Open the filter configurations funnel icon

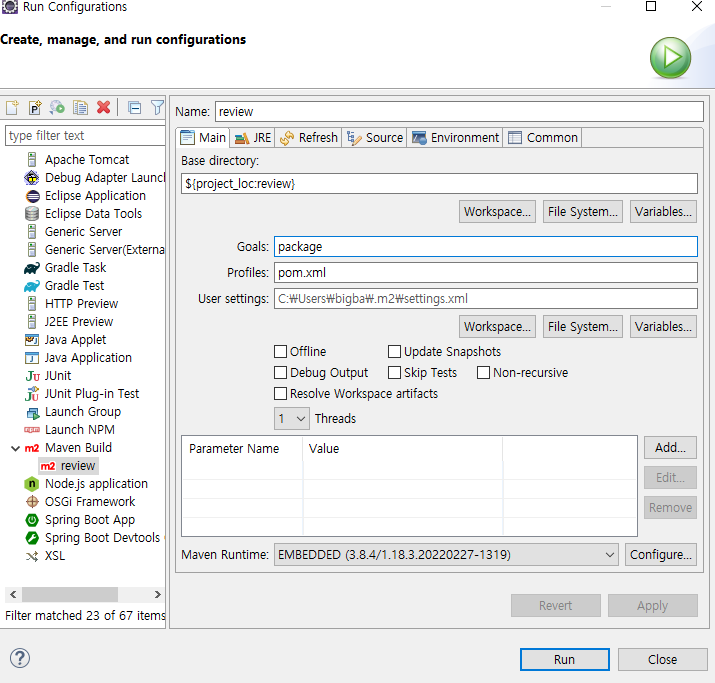[157, 108]
